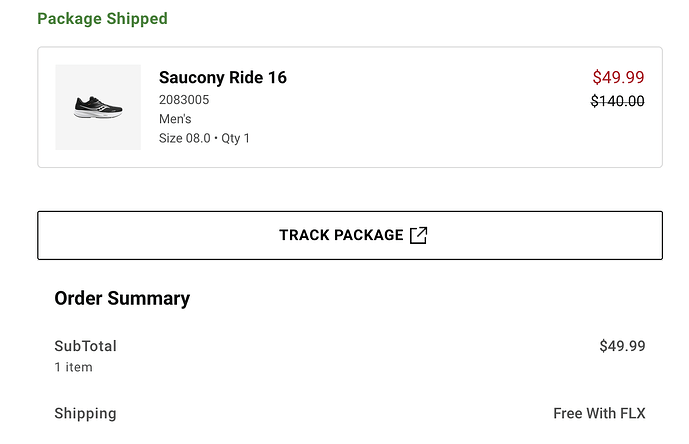689x444 pixels.
Task: Click the Order Summary heading
Action: pos(122,298)
